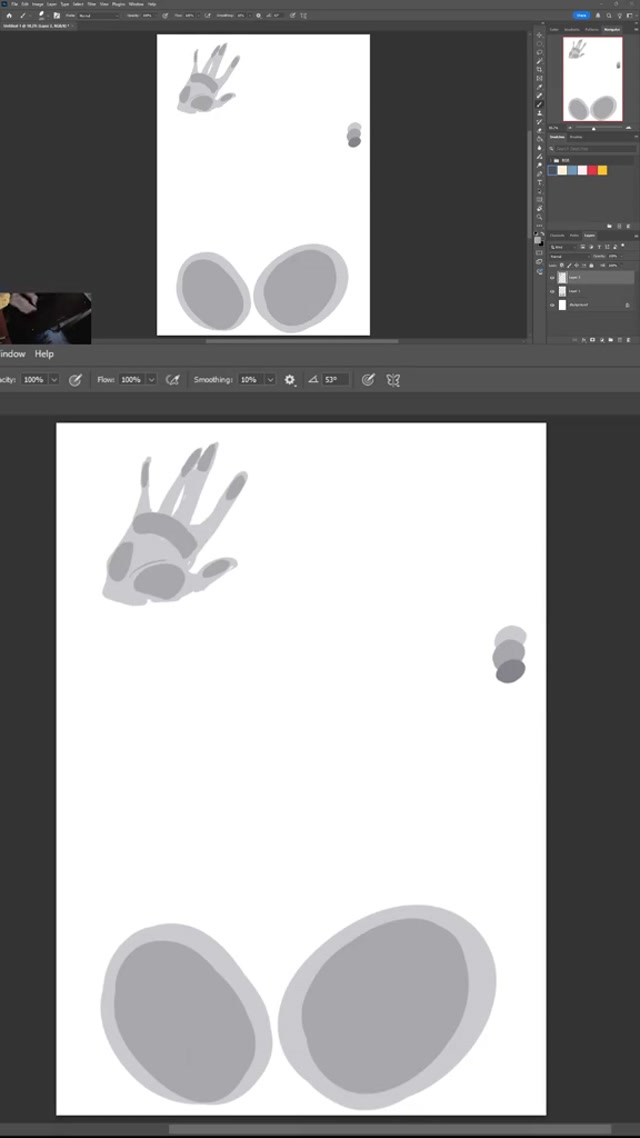This screenshot has width=640, height=1138.
Task: Select the Type tool
Action: click(x=540, y=183)
